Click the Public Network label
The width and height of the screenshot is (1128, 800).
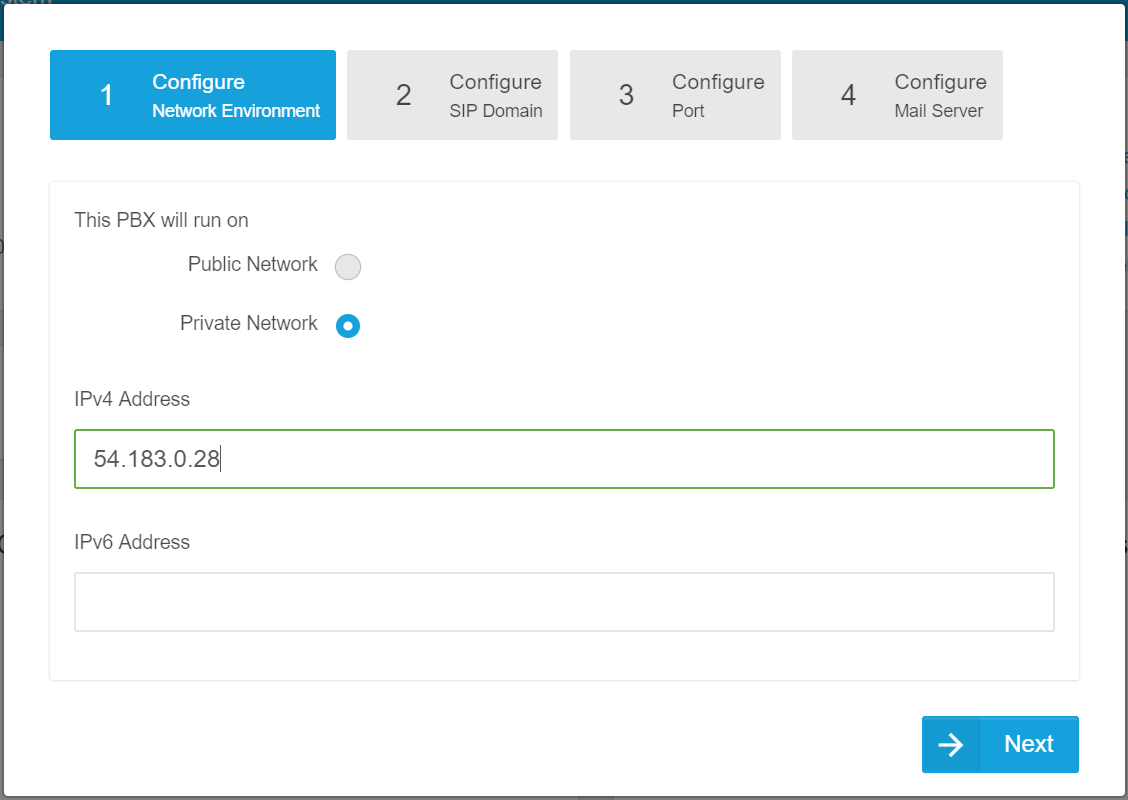[253, 264]
